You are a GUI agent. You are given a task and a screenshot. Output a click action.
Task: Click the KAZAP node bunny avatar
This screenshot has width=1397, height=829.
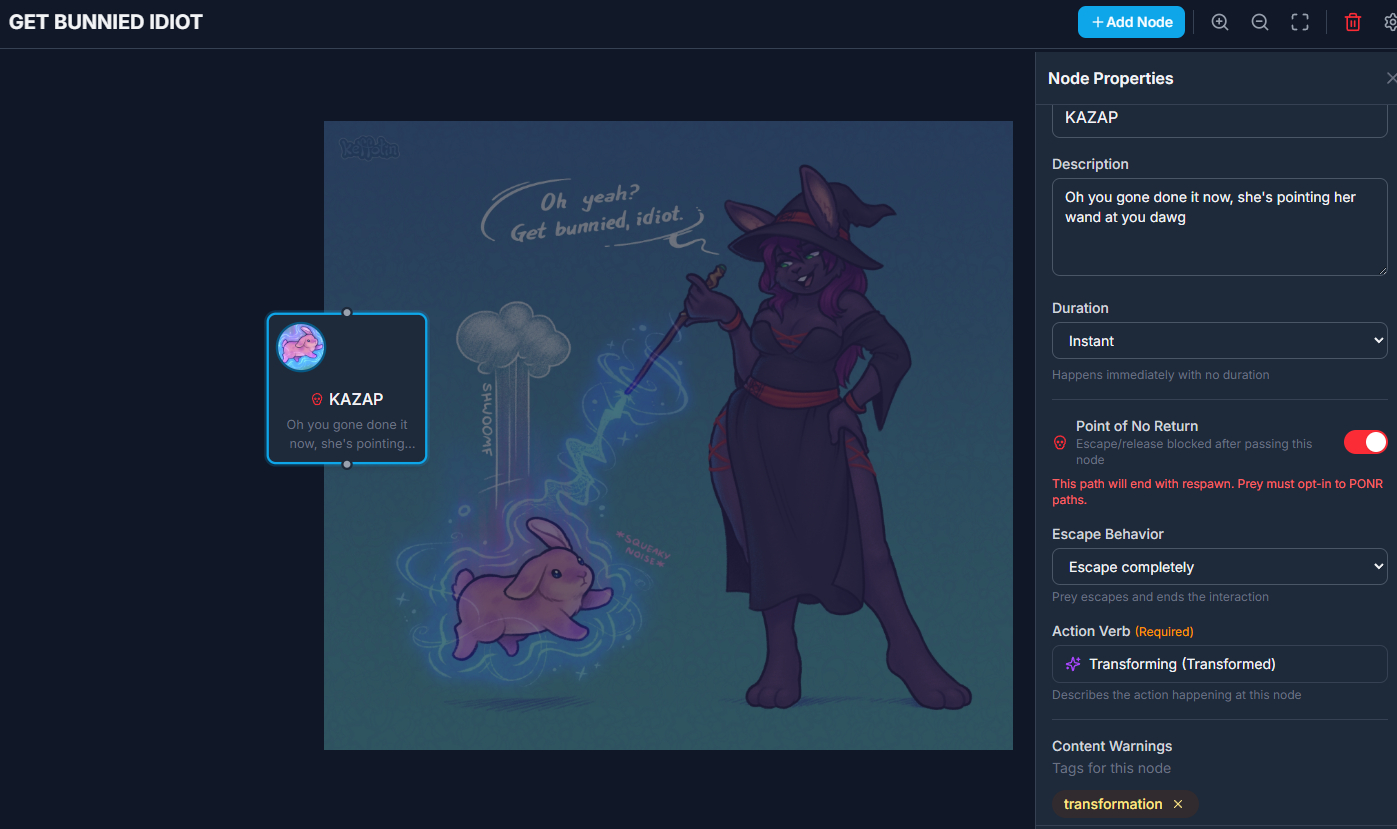tap(301, 347)
